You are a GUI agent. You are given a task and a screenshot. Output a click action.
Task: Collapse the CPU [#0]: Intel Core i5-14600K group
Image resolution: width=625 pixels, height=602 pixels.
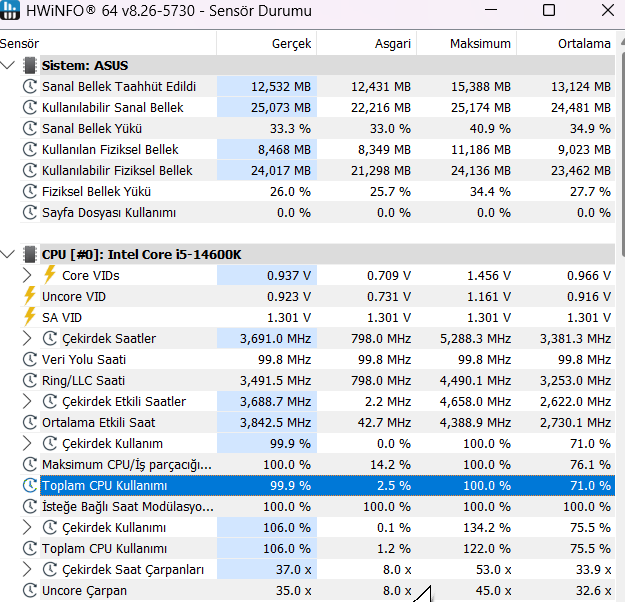[x=8, y=254]
